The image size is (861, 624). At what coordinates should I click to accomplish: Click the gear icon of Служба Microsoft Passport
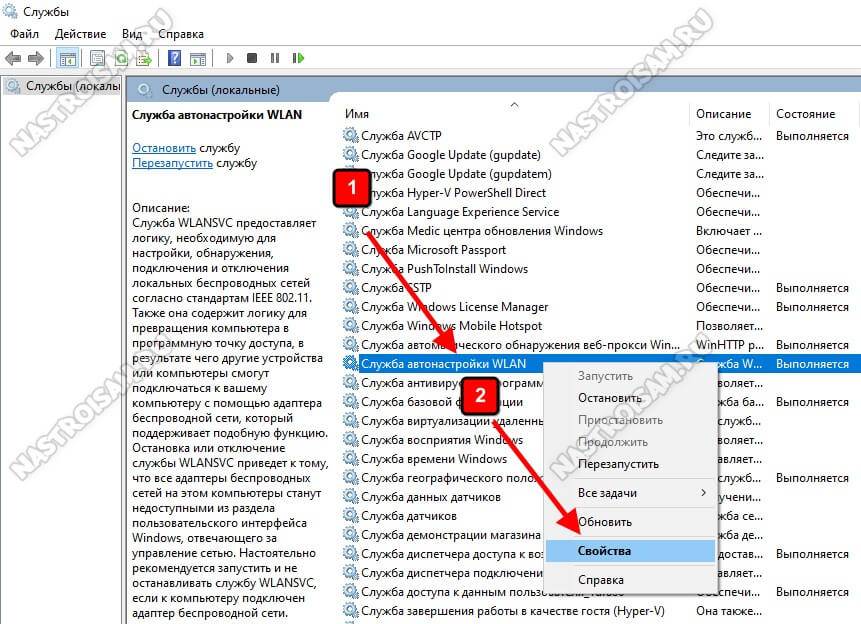[x=350, y=249]
